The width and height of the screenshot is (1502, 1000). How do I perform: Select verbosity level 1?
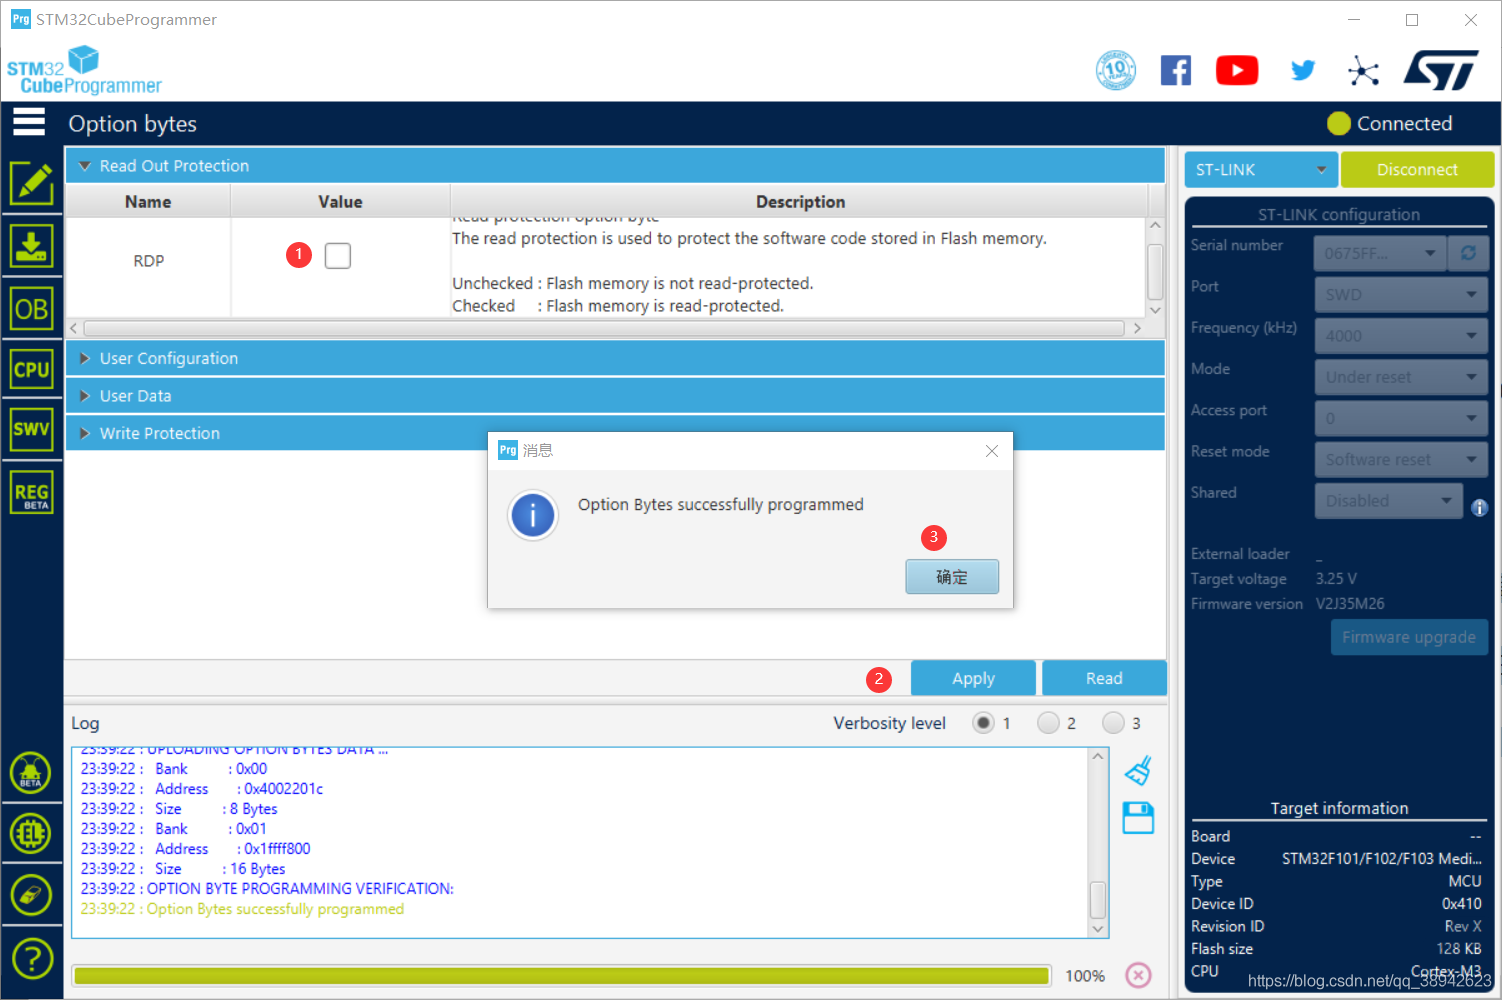tap(983, 723)
